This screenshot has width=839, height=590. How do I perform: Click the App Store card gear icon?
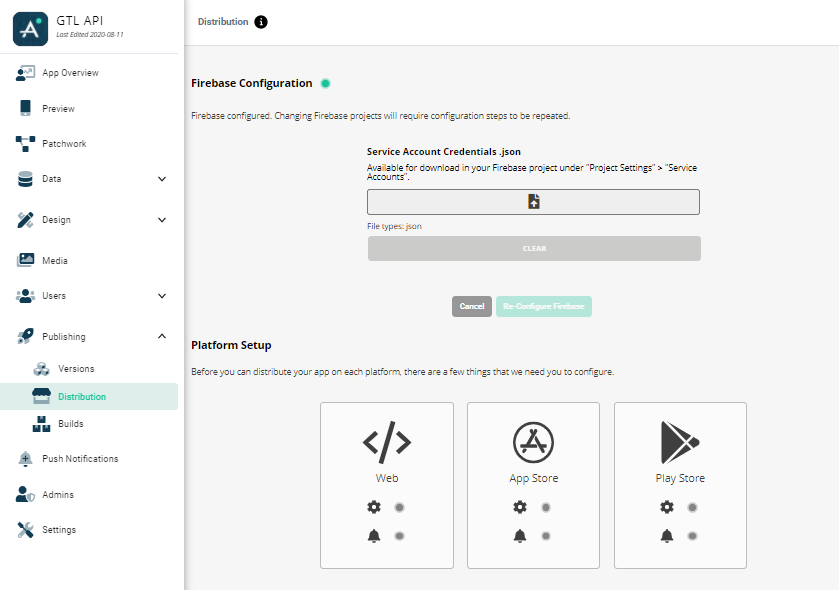[x=520, y=507]
